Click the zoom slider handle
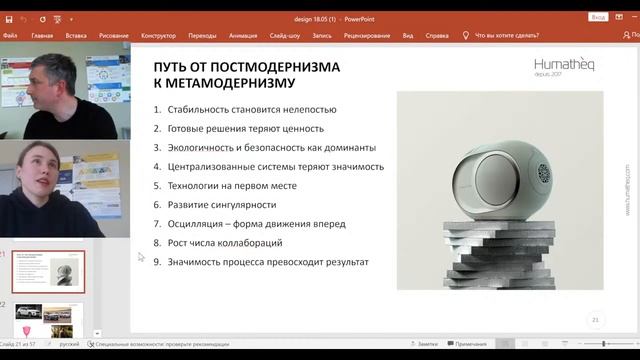Image resolution: width=640 pixels, height=360 pixels. [x=604, y=344]
